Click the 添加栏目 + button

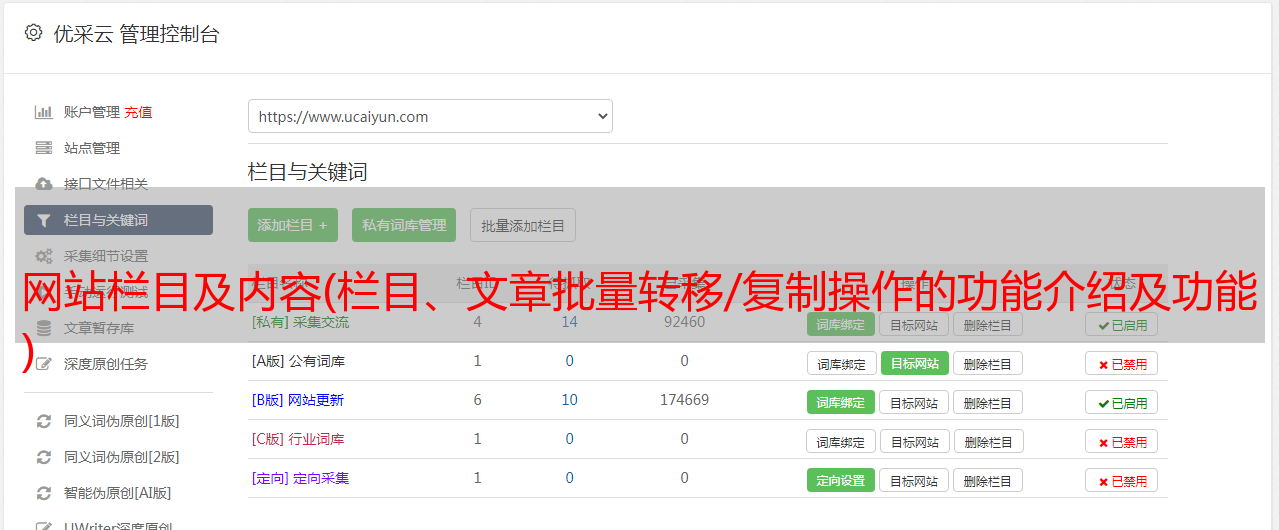(x=293, y=225)
